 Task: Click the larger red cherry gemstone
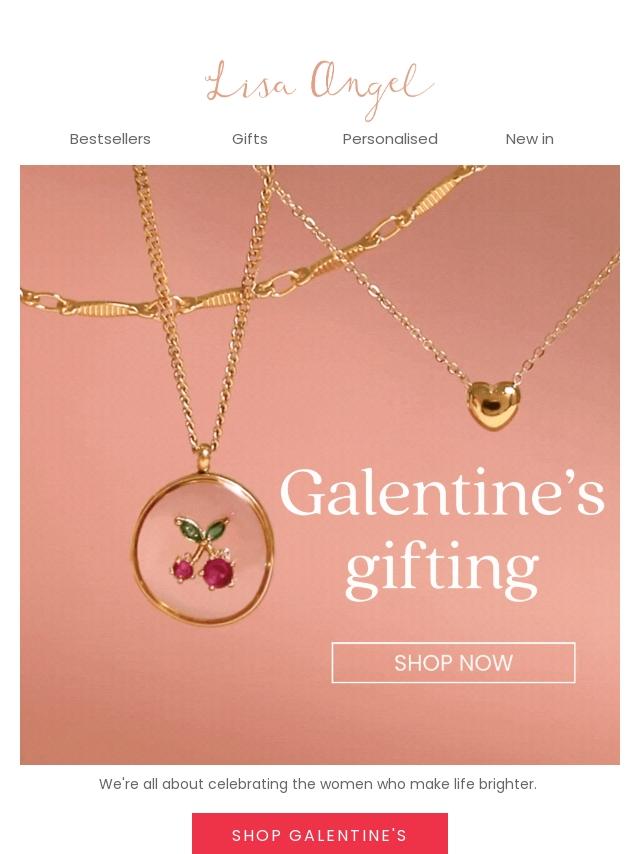click(x=218, y=573)
